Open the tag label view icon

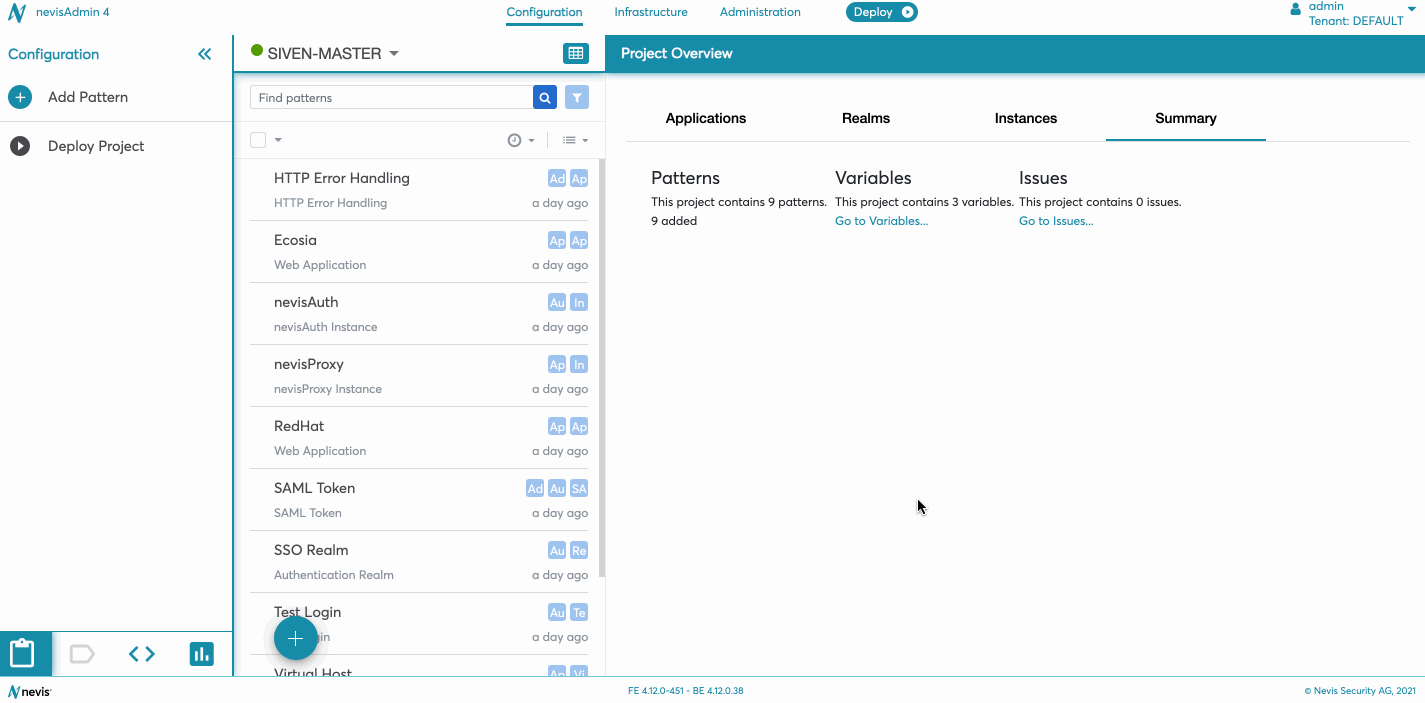point(82,654)
